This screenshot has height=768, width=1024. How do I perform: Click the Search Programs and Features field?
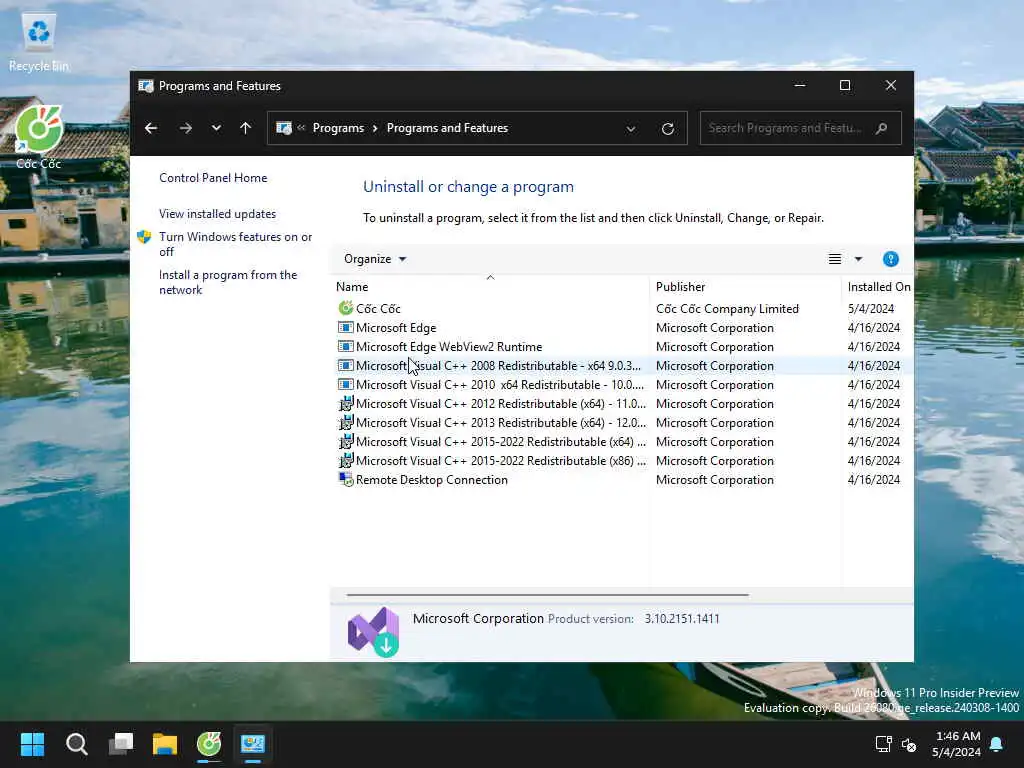coord(800,128)
